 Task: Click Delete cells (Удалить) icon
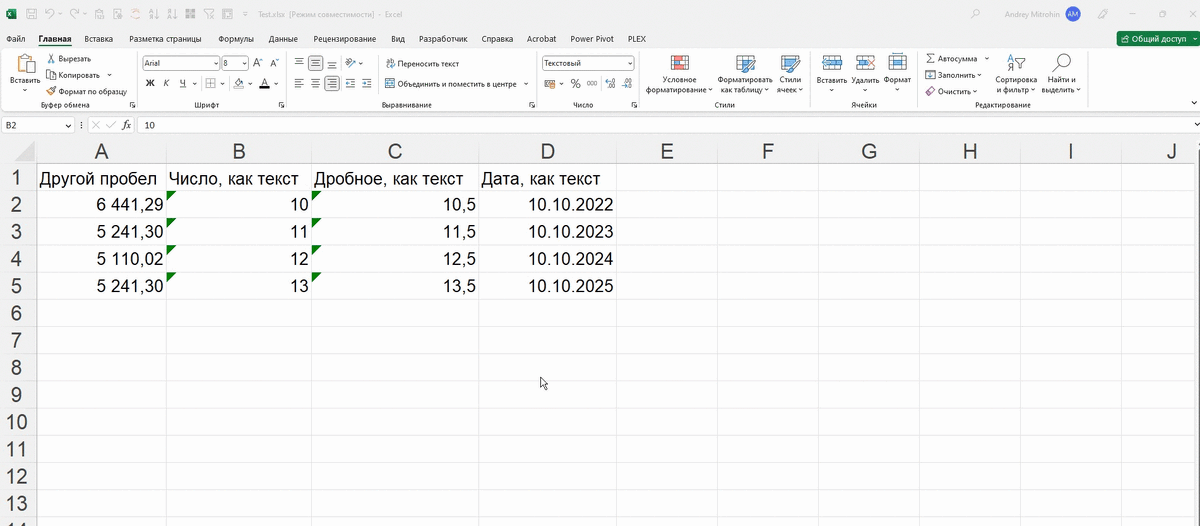coord(865,62)
